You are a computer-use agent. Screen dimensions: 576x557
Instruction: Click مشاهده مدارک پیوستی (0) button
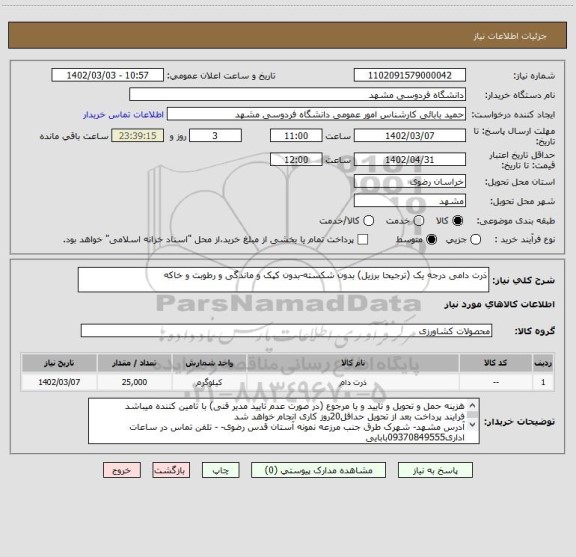(x=318, y=470)
